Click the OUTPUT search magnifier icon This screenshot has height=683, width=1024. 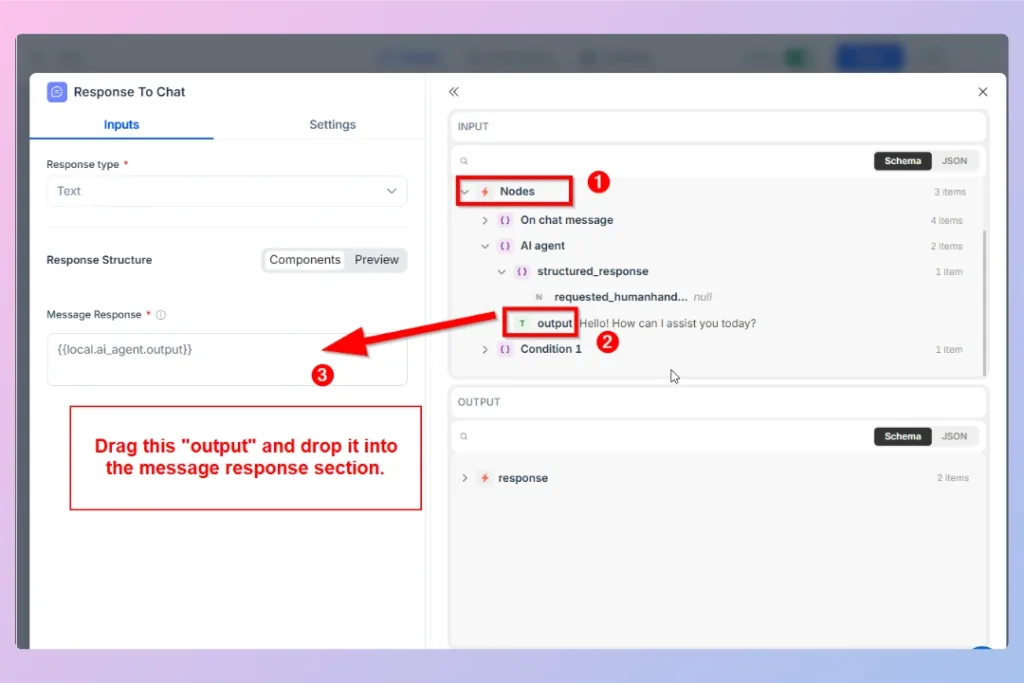[464, 436]
